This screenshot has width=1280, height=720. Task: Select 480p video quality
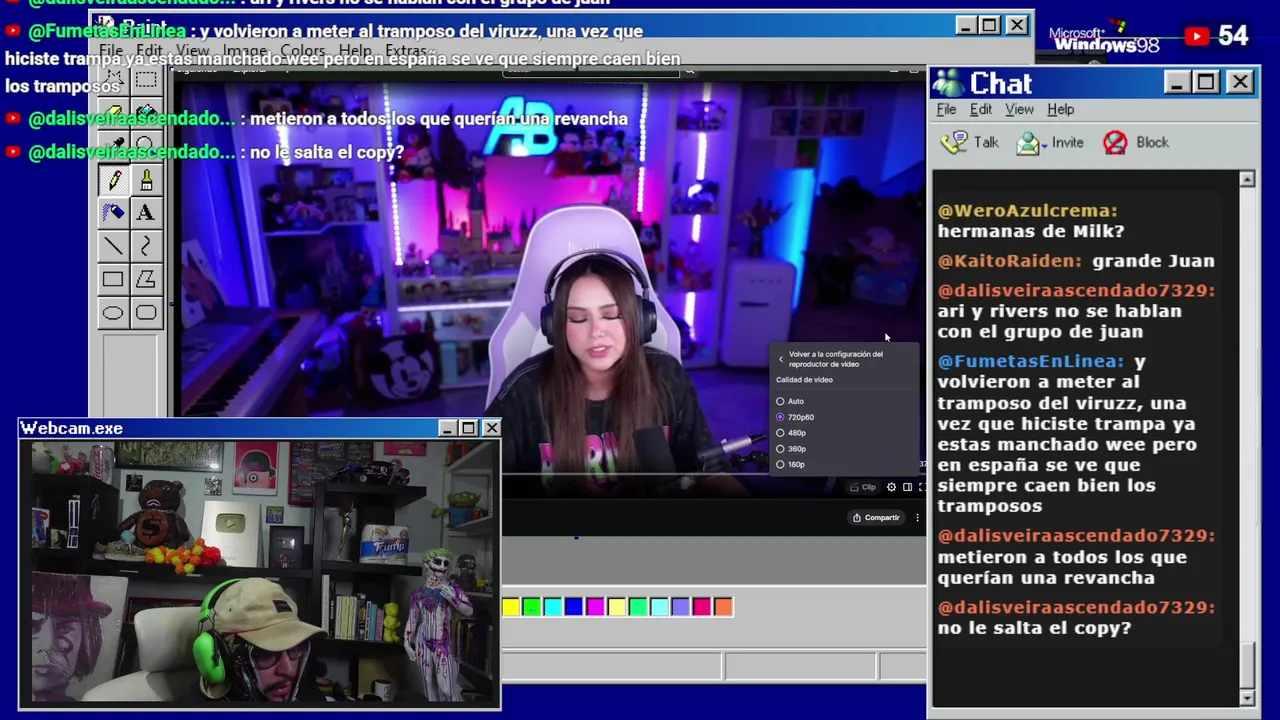(x=791, y=433)
